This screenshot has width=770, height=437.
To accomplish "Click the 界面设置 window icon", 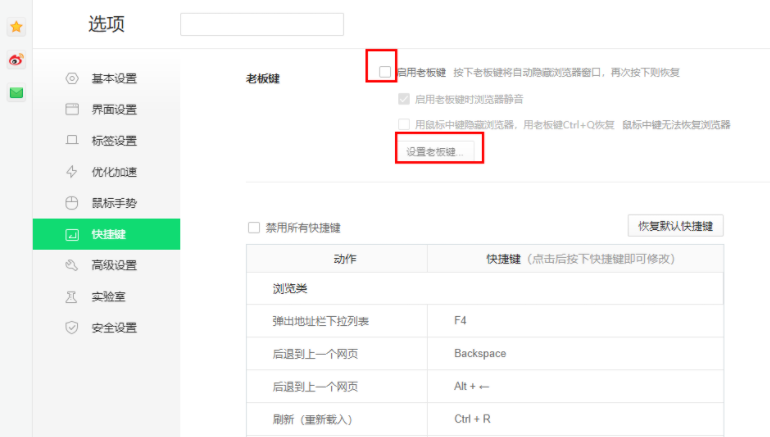I will point(72,109).
